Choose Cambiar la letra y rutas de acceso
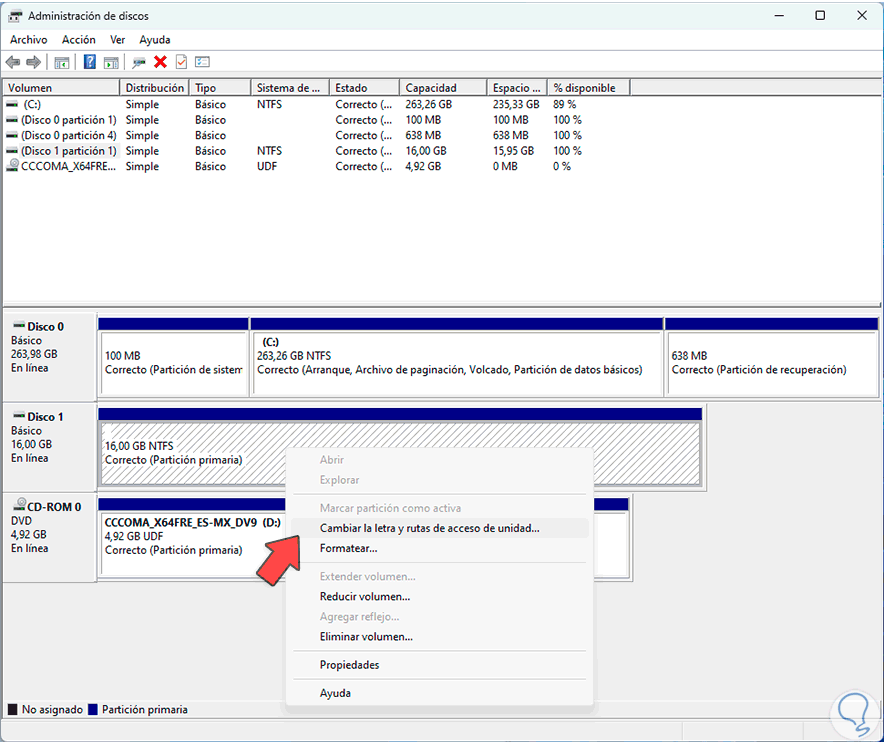 pos(440,528)
